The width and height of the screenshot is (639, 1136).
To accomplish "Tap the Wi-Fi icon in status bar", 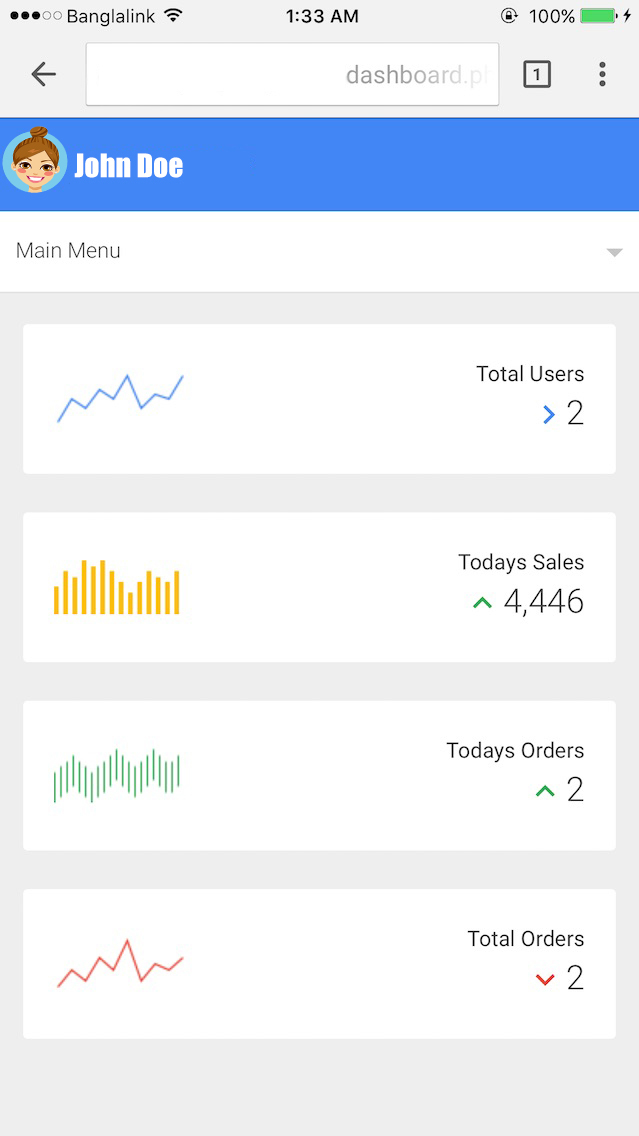I will [x=172, y=15].
